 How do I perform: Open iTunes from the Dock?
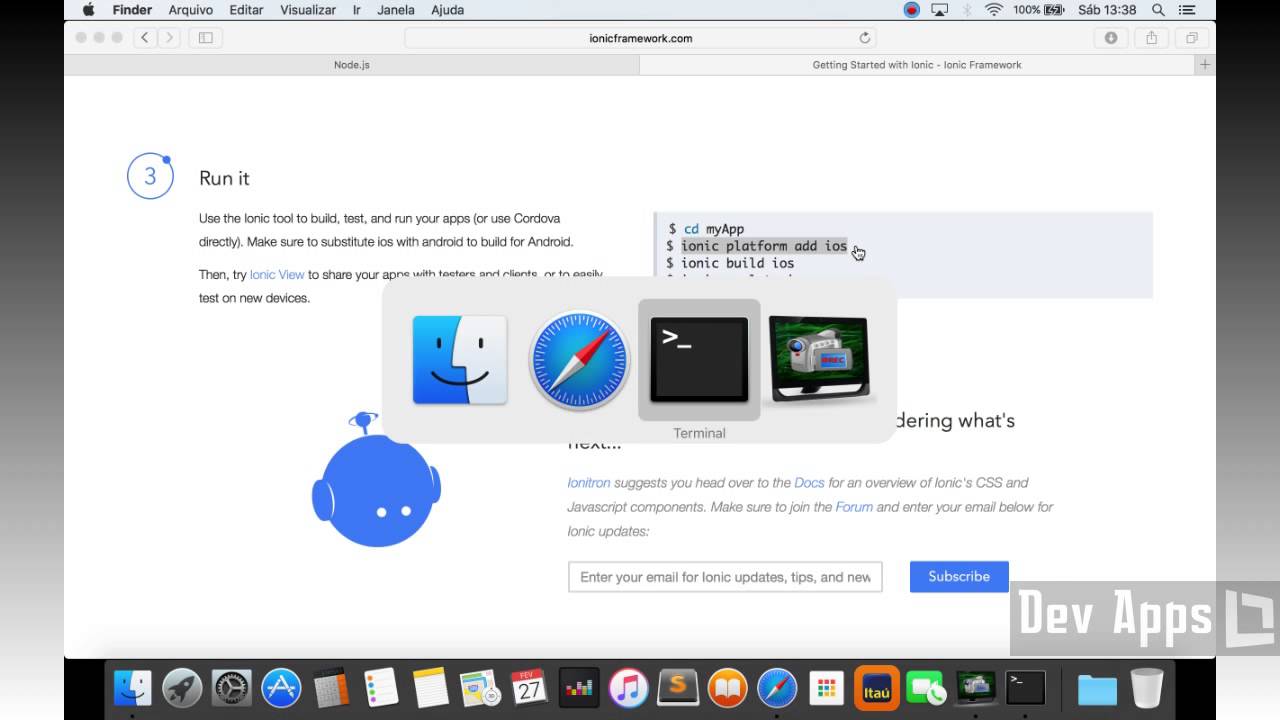coord(628,688)
